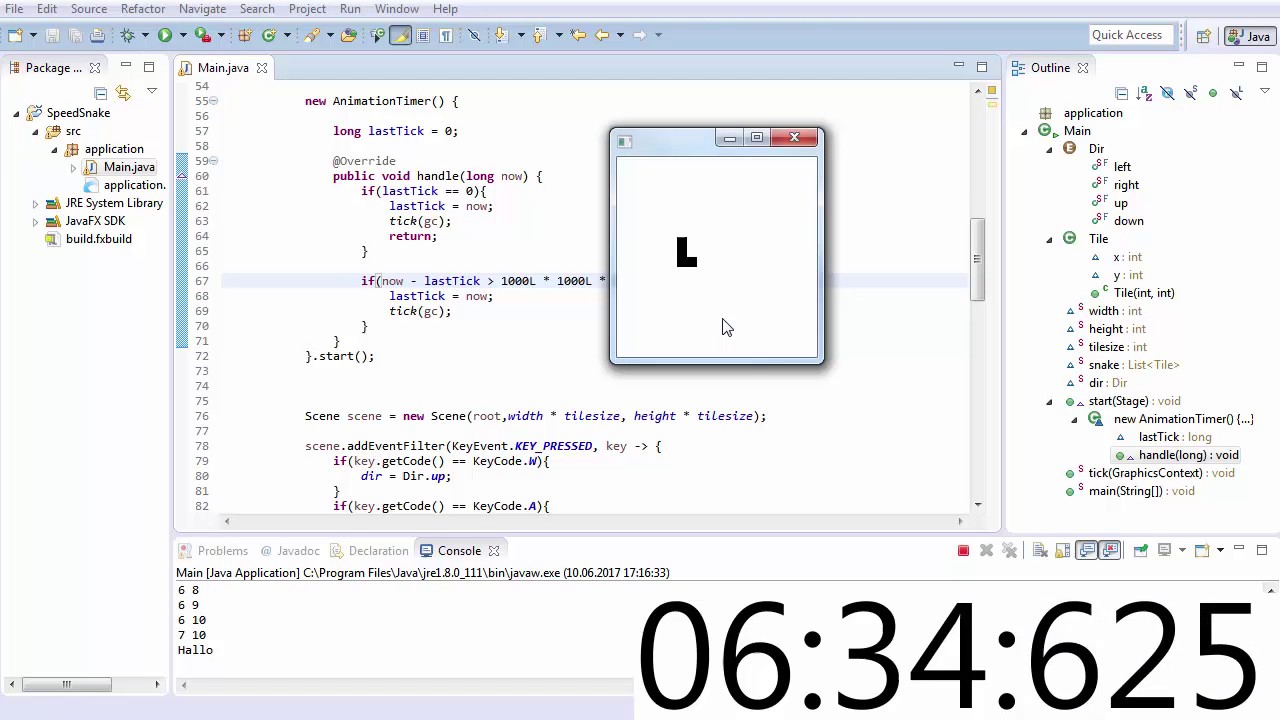Collapse the src folder node
Viewport: 1280px width, 720px height.
click(x=36, y=131)
